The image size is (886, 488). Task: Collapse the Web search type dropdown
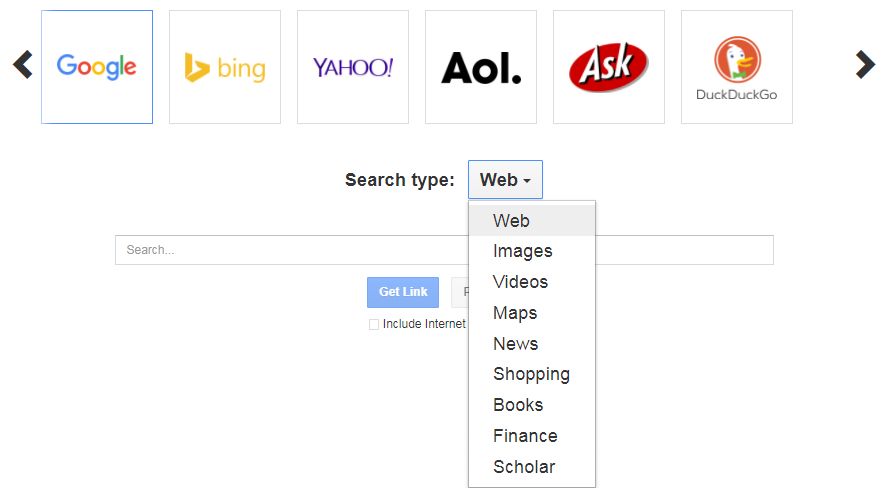point(505,180)
